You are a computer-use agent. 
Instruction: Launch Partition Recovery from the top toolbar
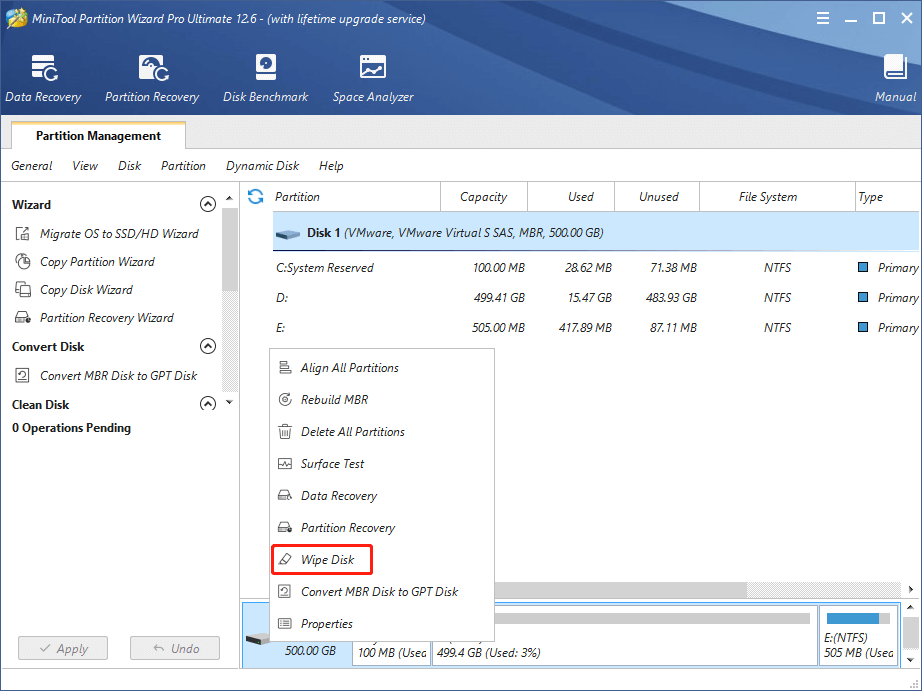[152, 79]
